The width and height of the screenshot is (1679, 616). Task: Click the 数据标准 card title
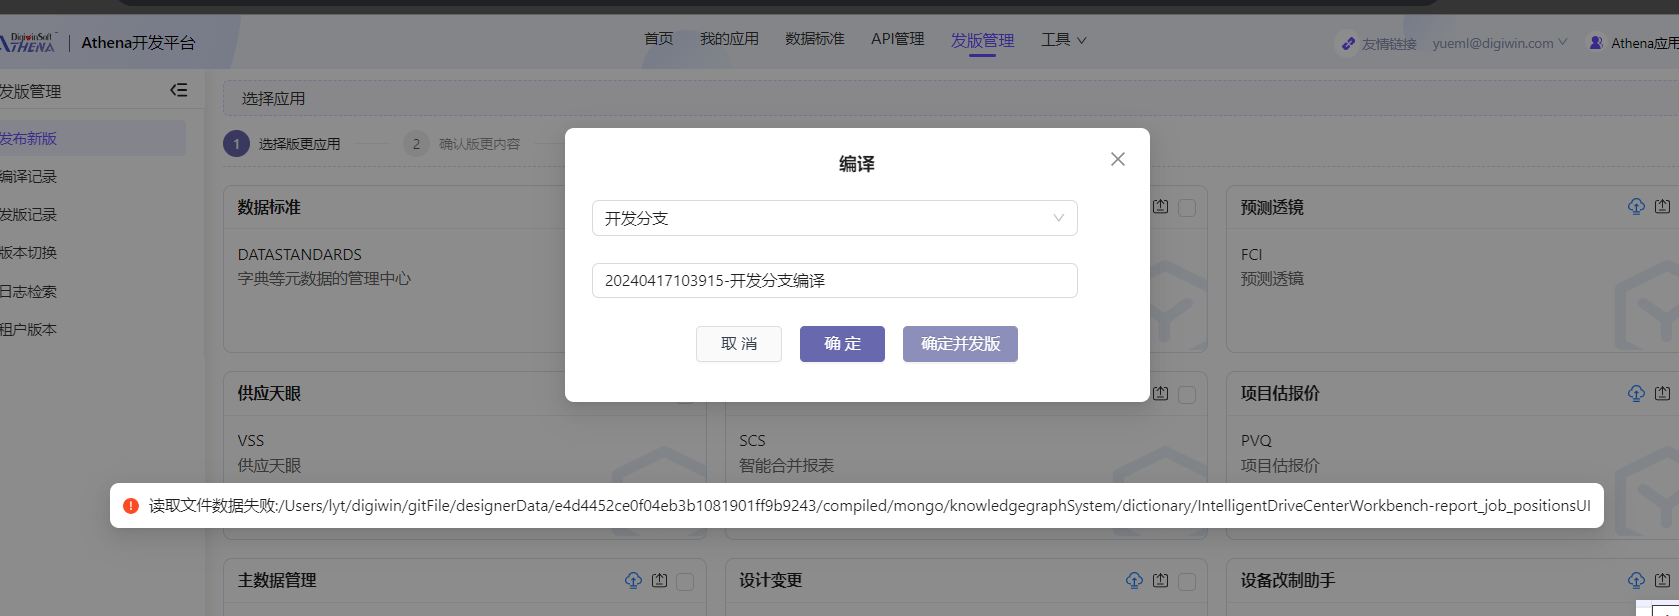coord(269,207)
